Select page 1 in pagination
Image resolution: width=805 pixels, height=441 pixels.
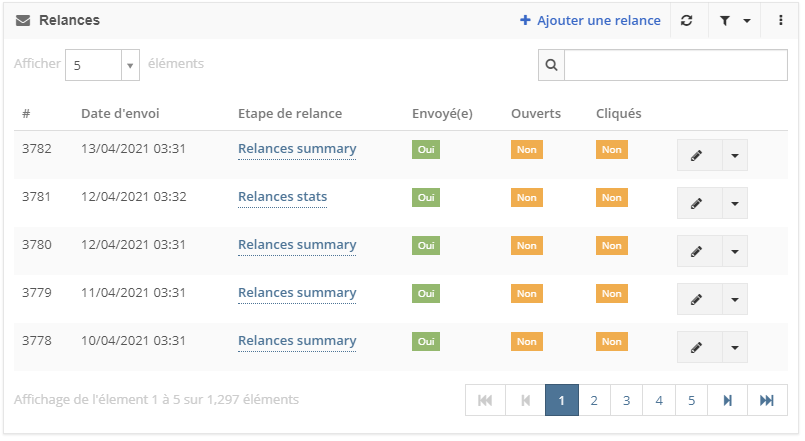coord(562,400)
